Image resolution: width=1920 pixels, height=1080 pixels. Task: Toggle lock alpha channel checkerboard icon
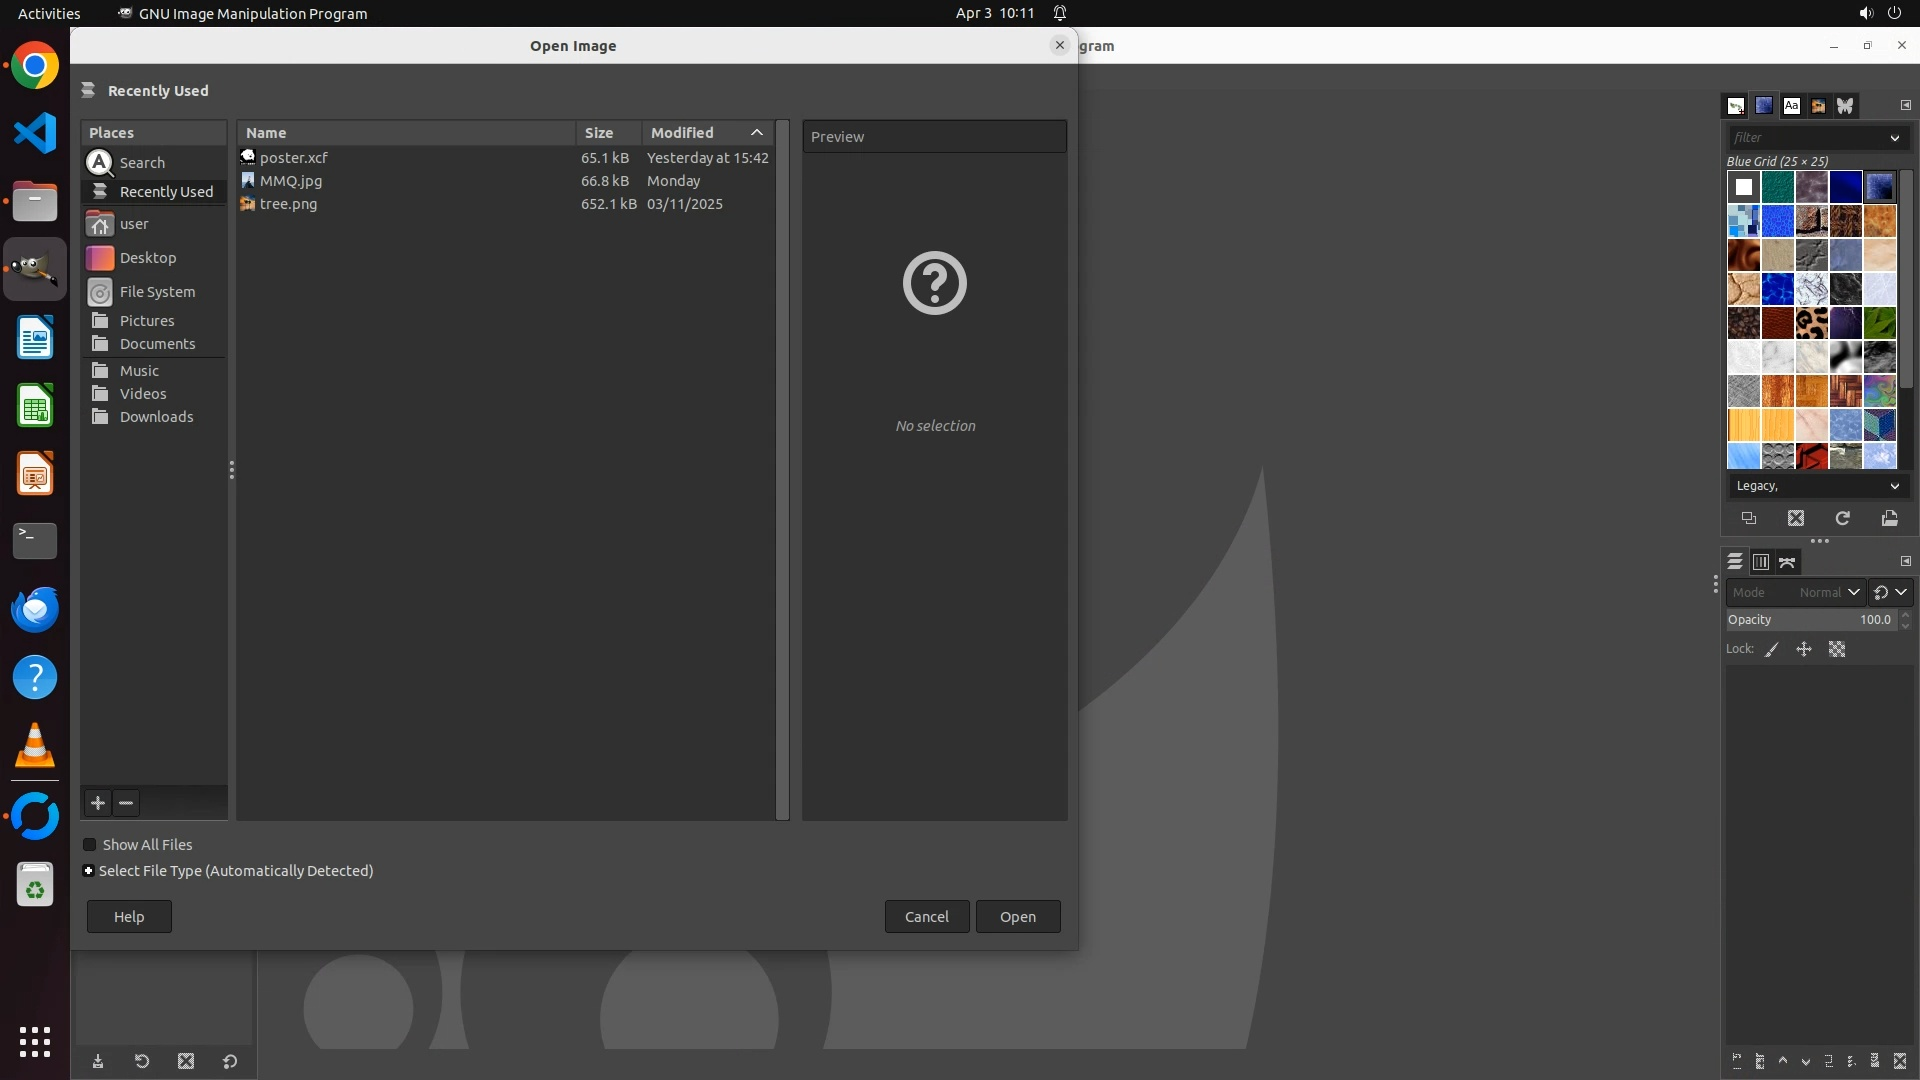click(1837, 650)
